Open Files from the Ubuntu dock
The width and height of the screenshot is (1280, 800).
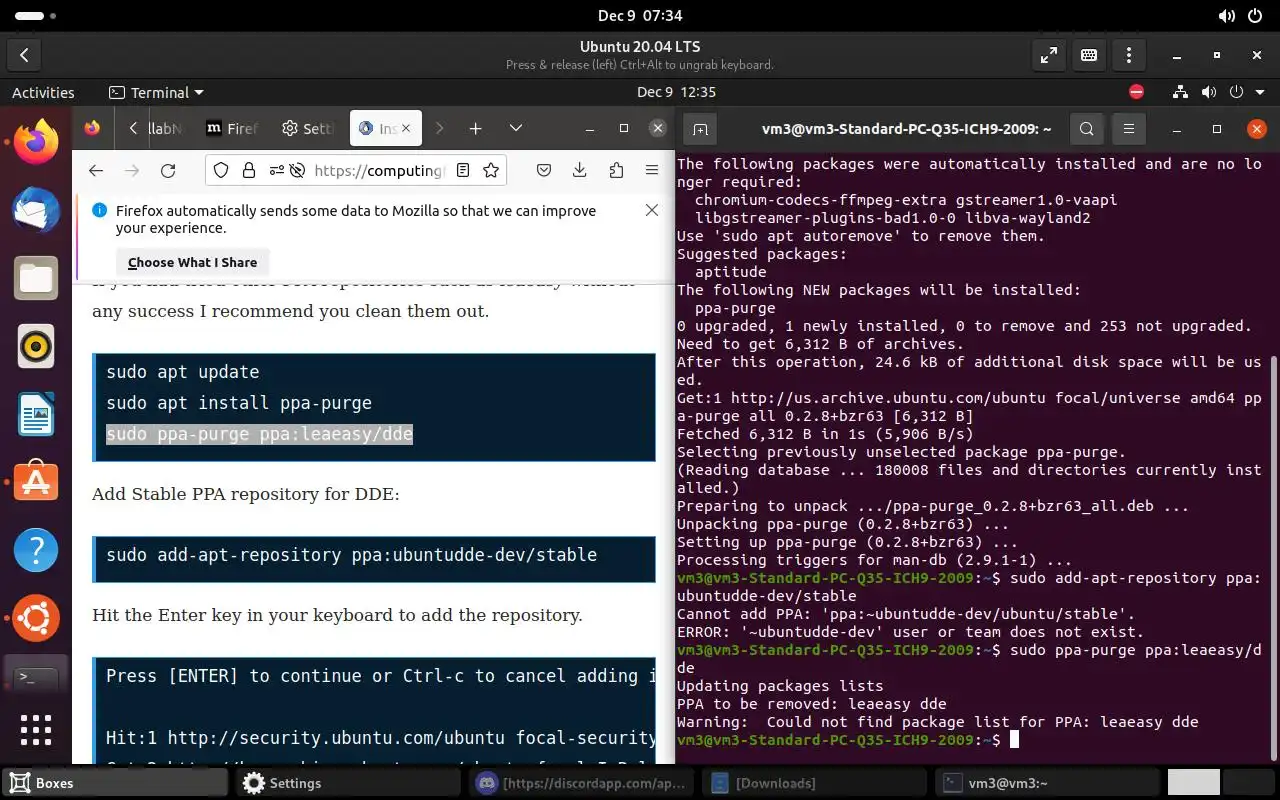click(x=36, y=277)
